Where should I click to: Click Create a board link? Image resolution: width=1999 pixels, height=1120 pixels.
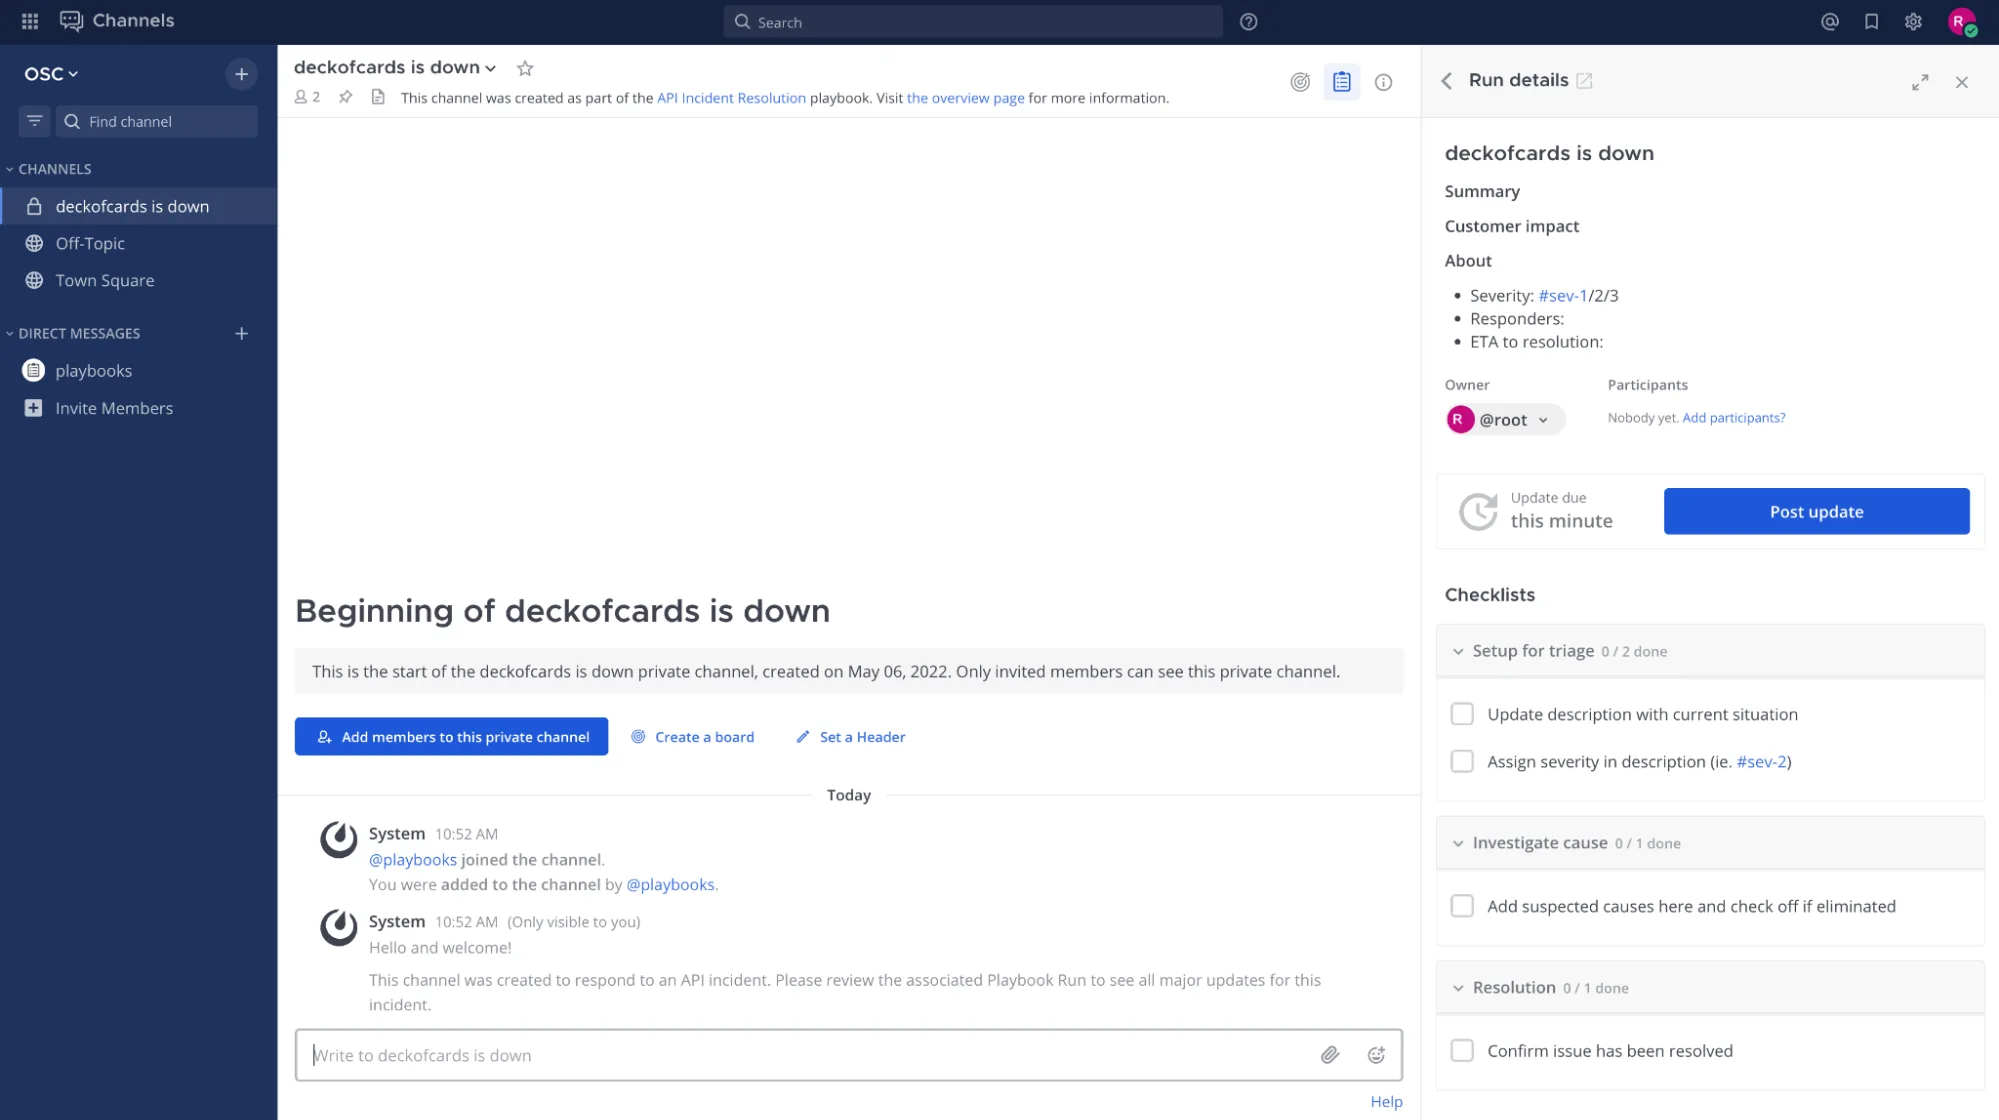[692, 737]
